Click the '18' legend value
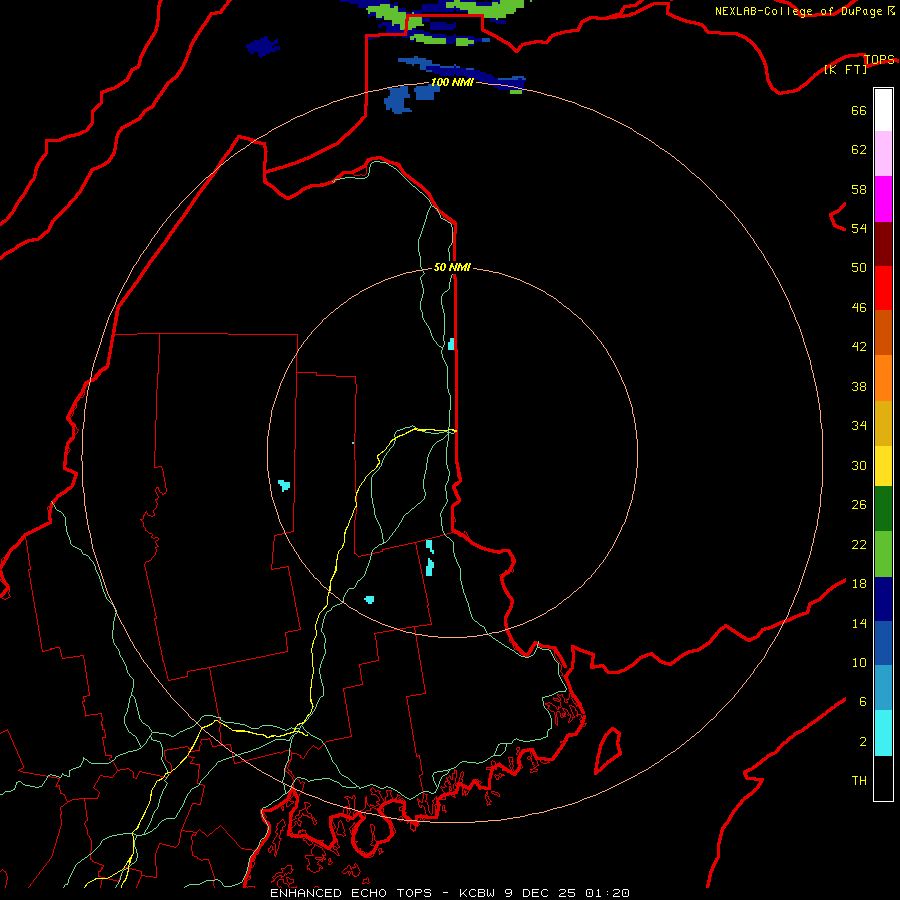900x900 pixels. (x=859, y=584)
